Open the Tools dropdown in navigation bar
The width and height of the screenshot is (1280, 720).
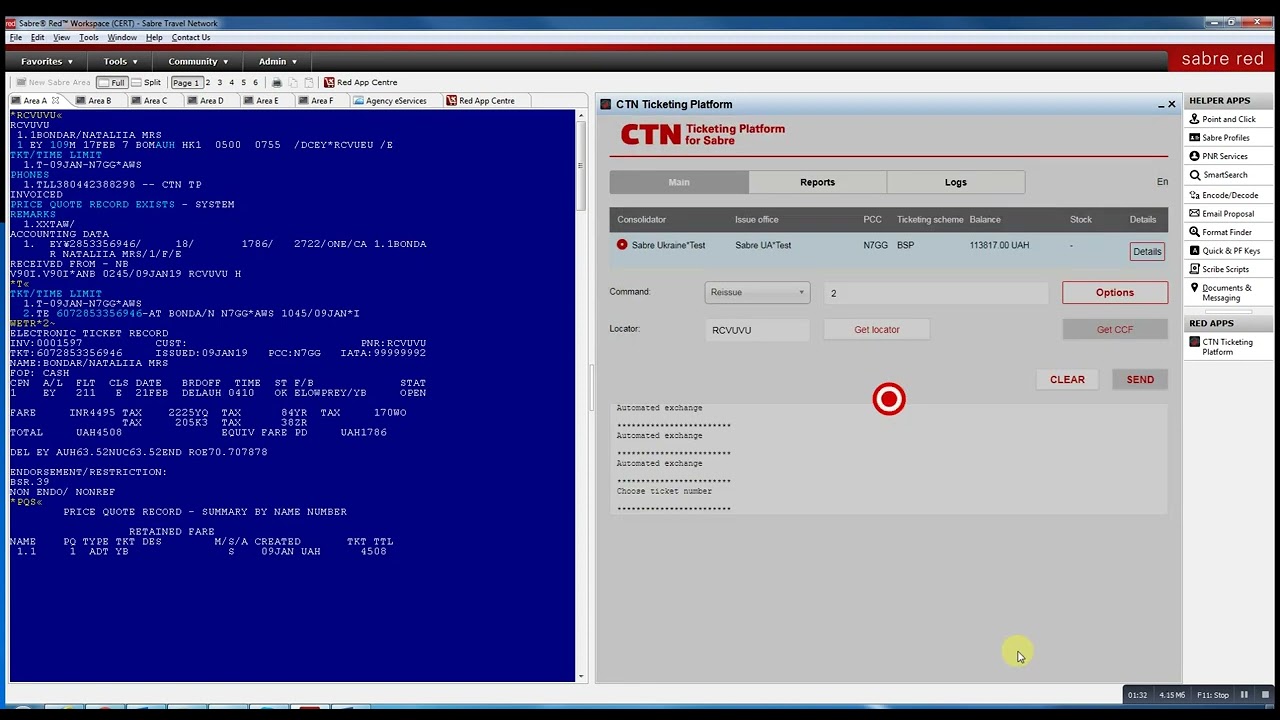tap(120, 61)
